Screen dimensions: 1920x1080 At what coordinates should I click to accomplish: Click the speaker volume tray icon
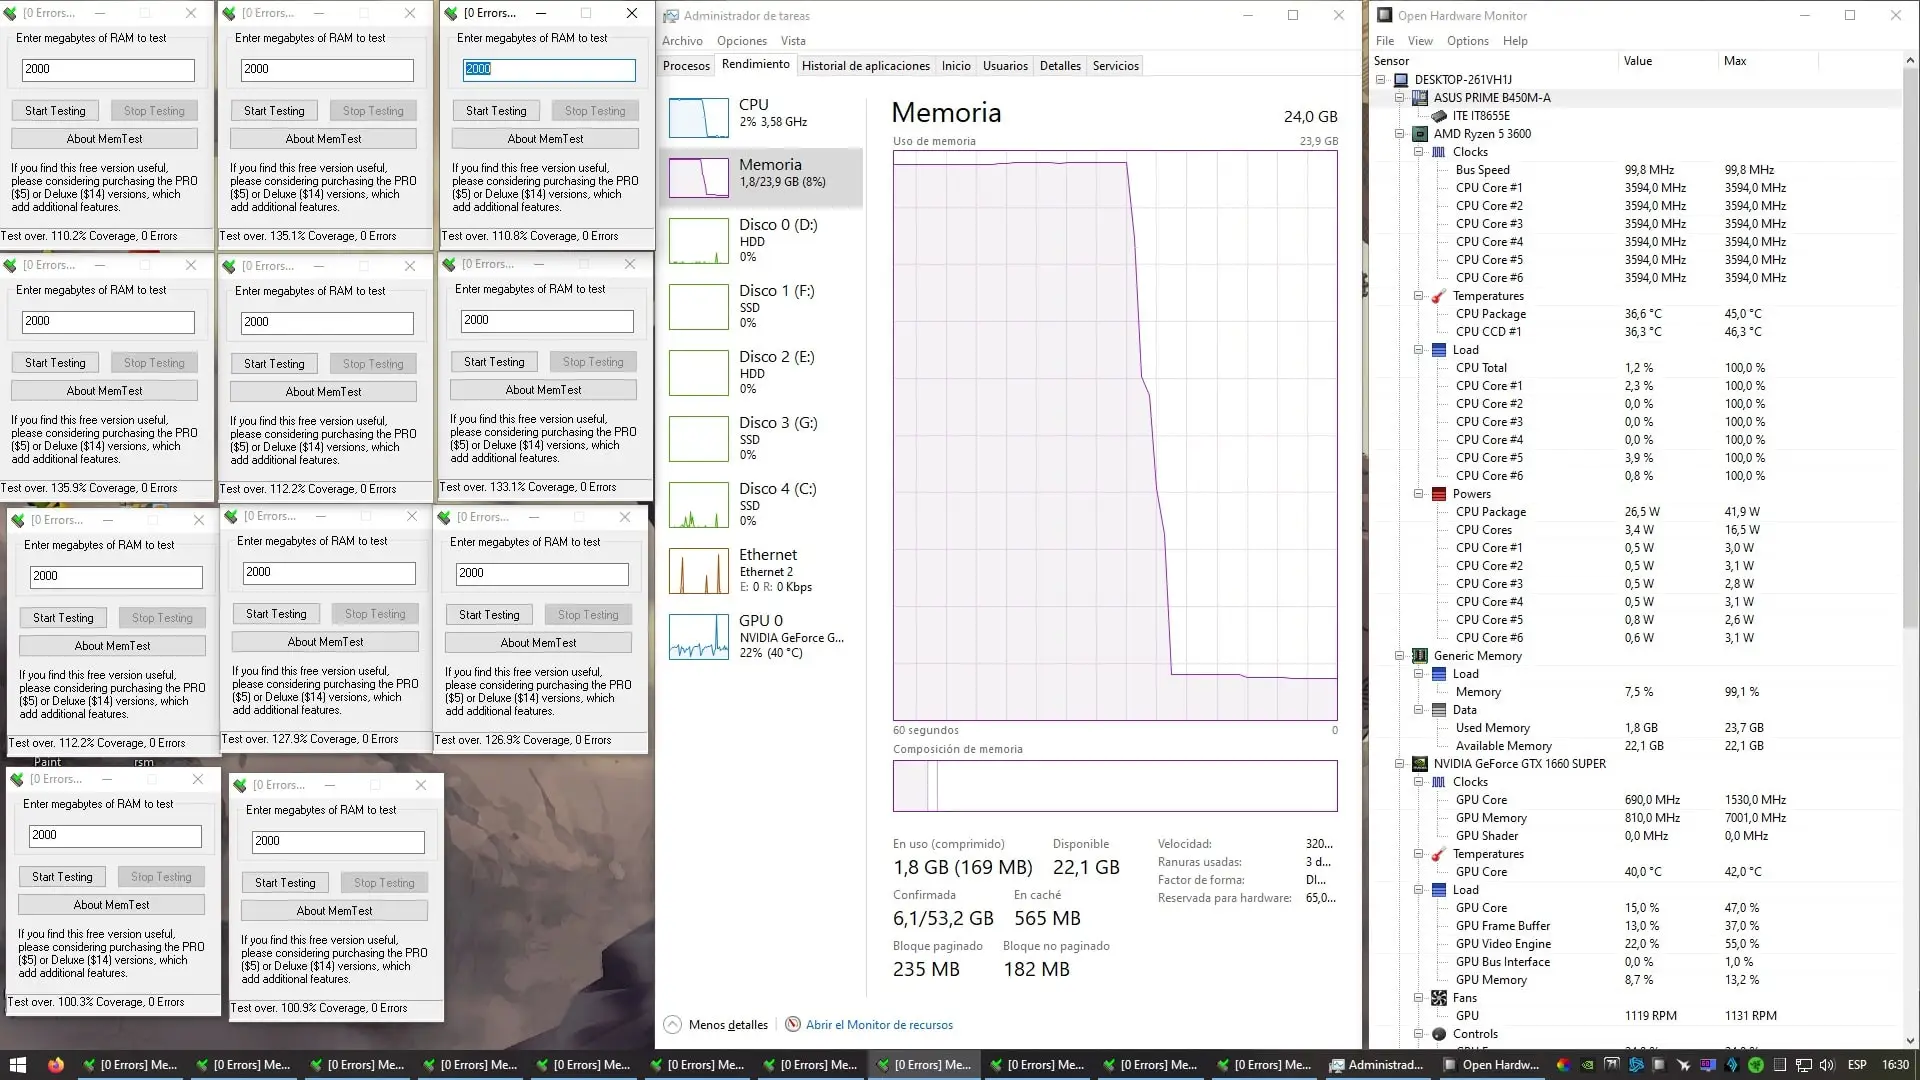point(1826,1065)
